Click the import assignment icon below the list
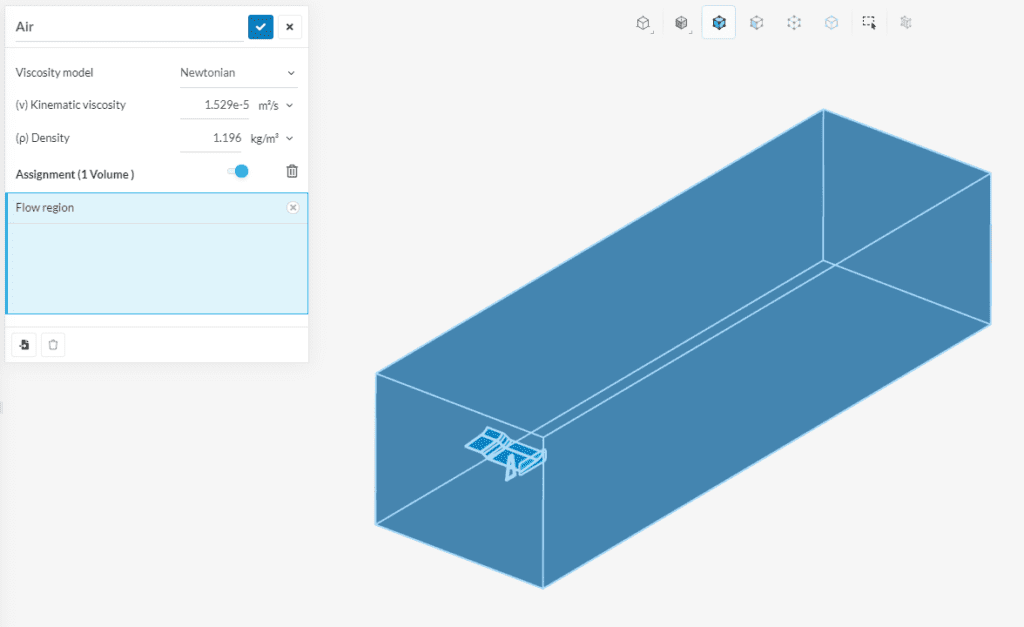The height and width of the screenshot is (627, 1024). (x=23, y=344)
